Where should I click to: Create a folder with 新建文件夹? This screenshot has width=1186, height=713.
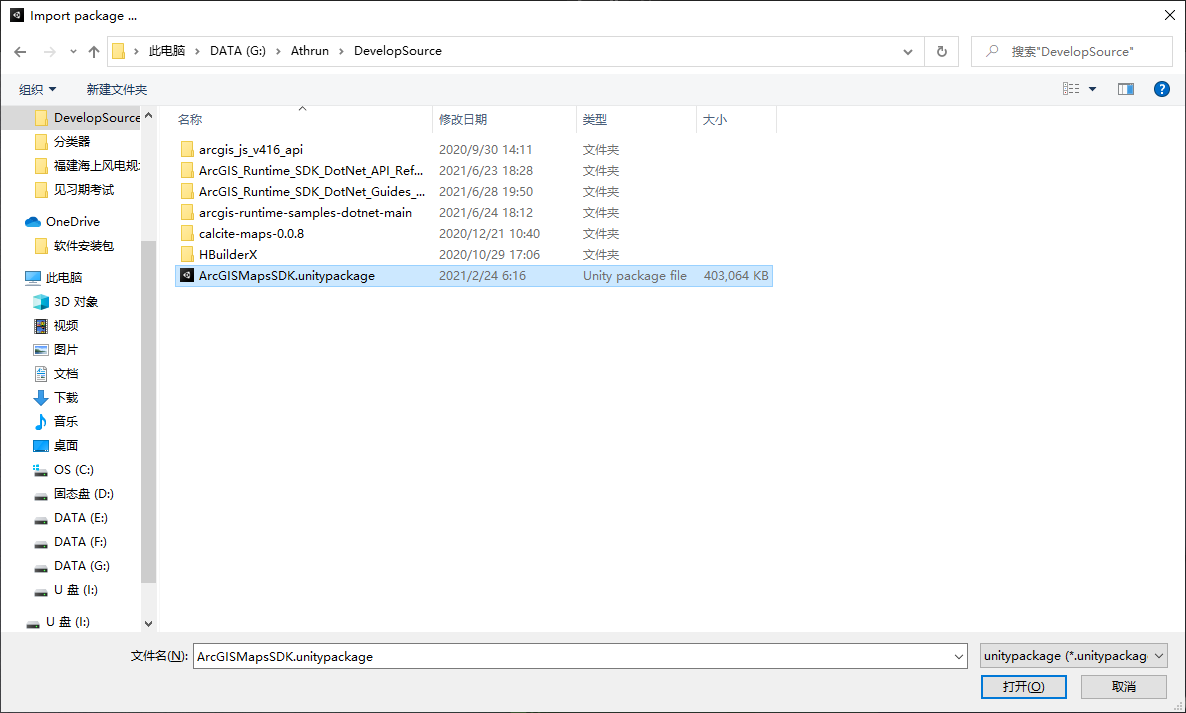click(x=117, y=88)
